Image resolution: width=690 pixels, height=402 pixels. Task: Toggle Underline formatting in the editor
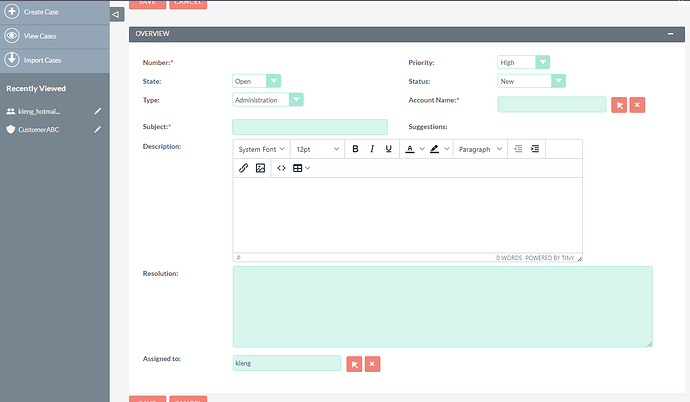pyautogui.click(x=389, y=149)
